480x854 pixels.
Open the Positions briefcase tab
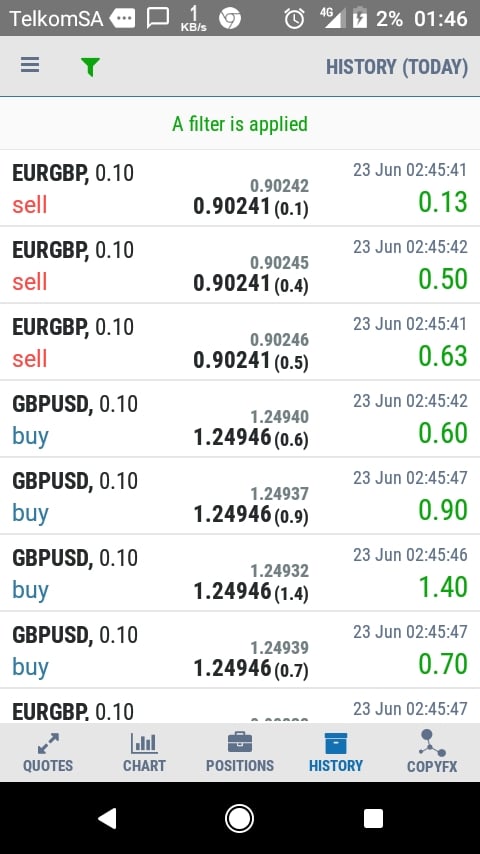tap(240, 753)
